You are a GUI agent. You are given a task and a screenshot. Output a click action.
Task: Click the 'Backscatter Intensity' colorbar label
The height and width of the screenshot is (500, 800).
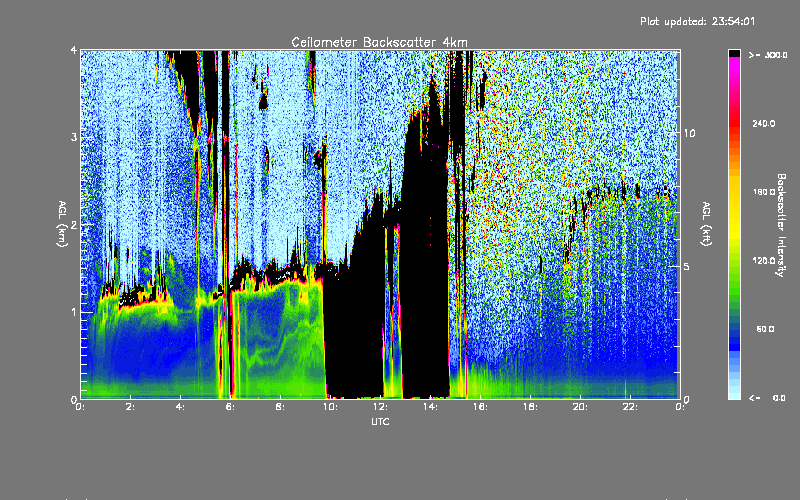point(780,225)
